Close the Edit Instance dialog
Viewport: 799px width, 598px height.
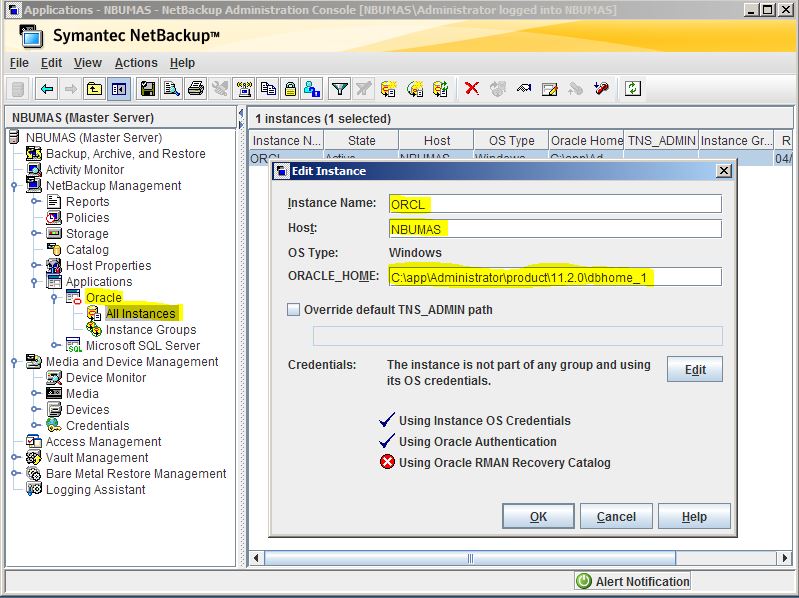(724, 171)
